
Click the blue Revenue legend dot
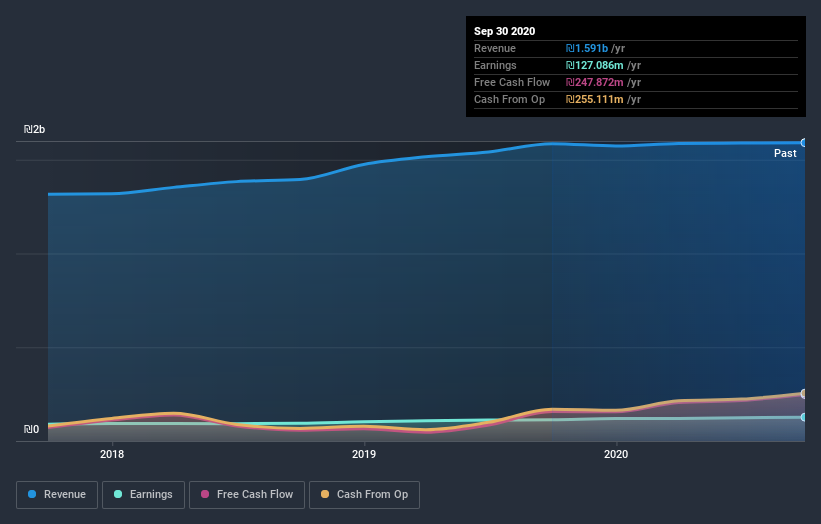click(32, 494)
